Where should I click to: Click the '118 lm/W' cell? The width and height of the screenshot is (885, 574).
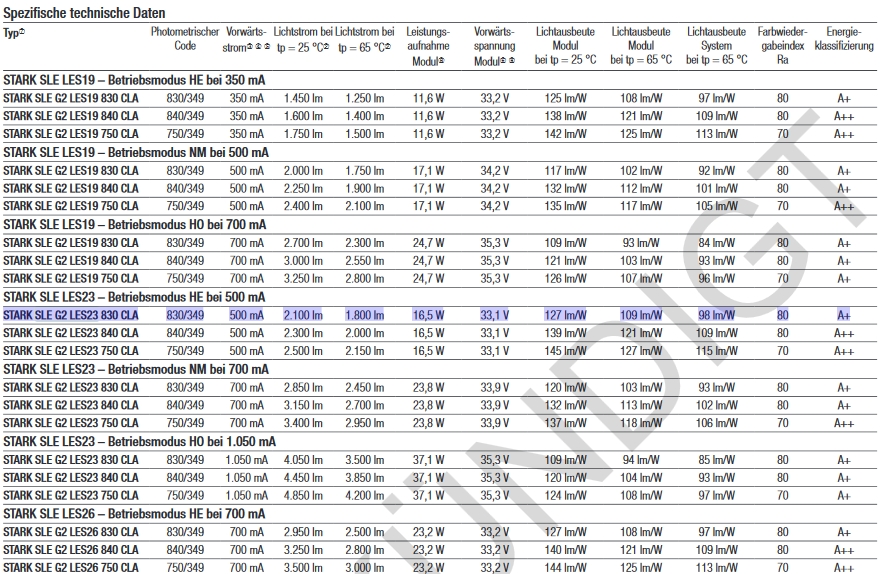641,423
